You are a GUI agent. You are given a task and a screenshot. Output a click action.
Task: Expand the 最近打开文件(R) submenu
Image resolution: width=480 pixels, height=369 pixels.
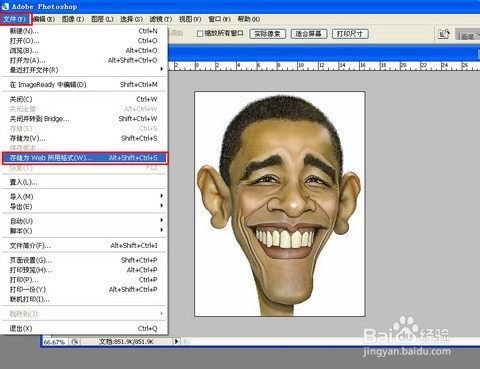point(84,70)
